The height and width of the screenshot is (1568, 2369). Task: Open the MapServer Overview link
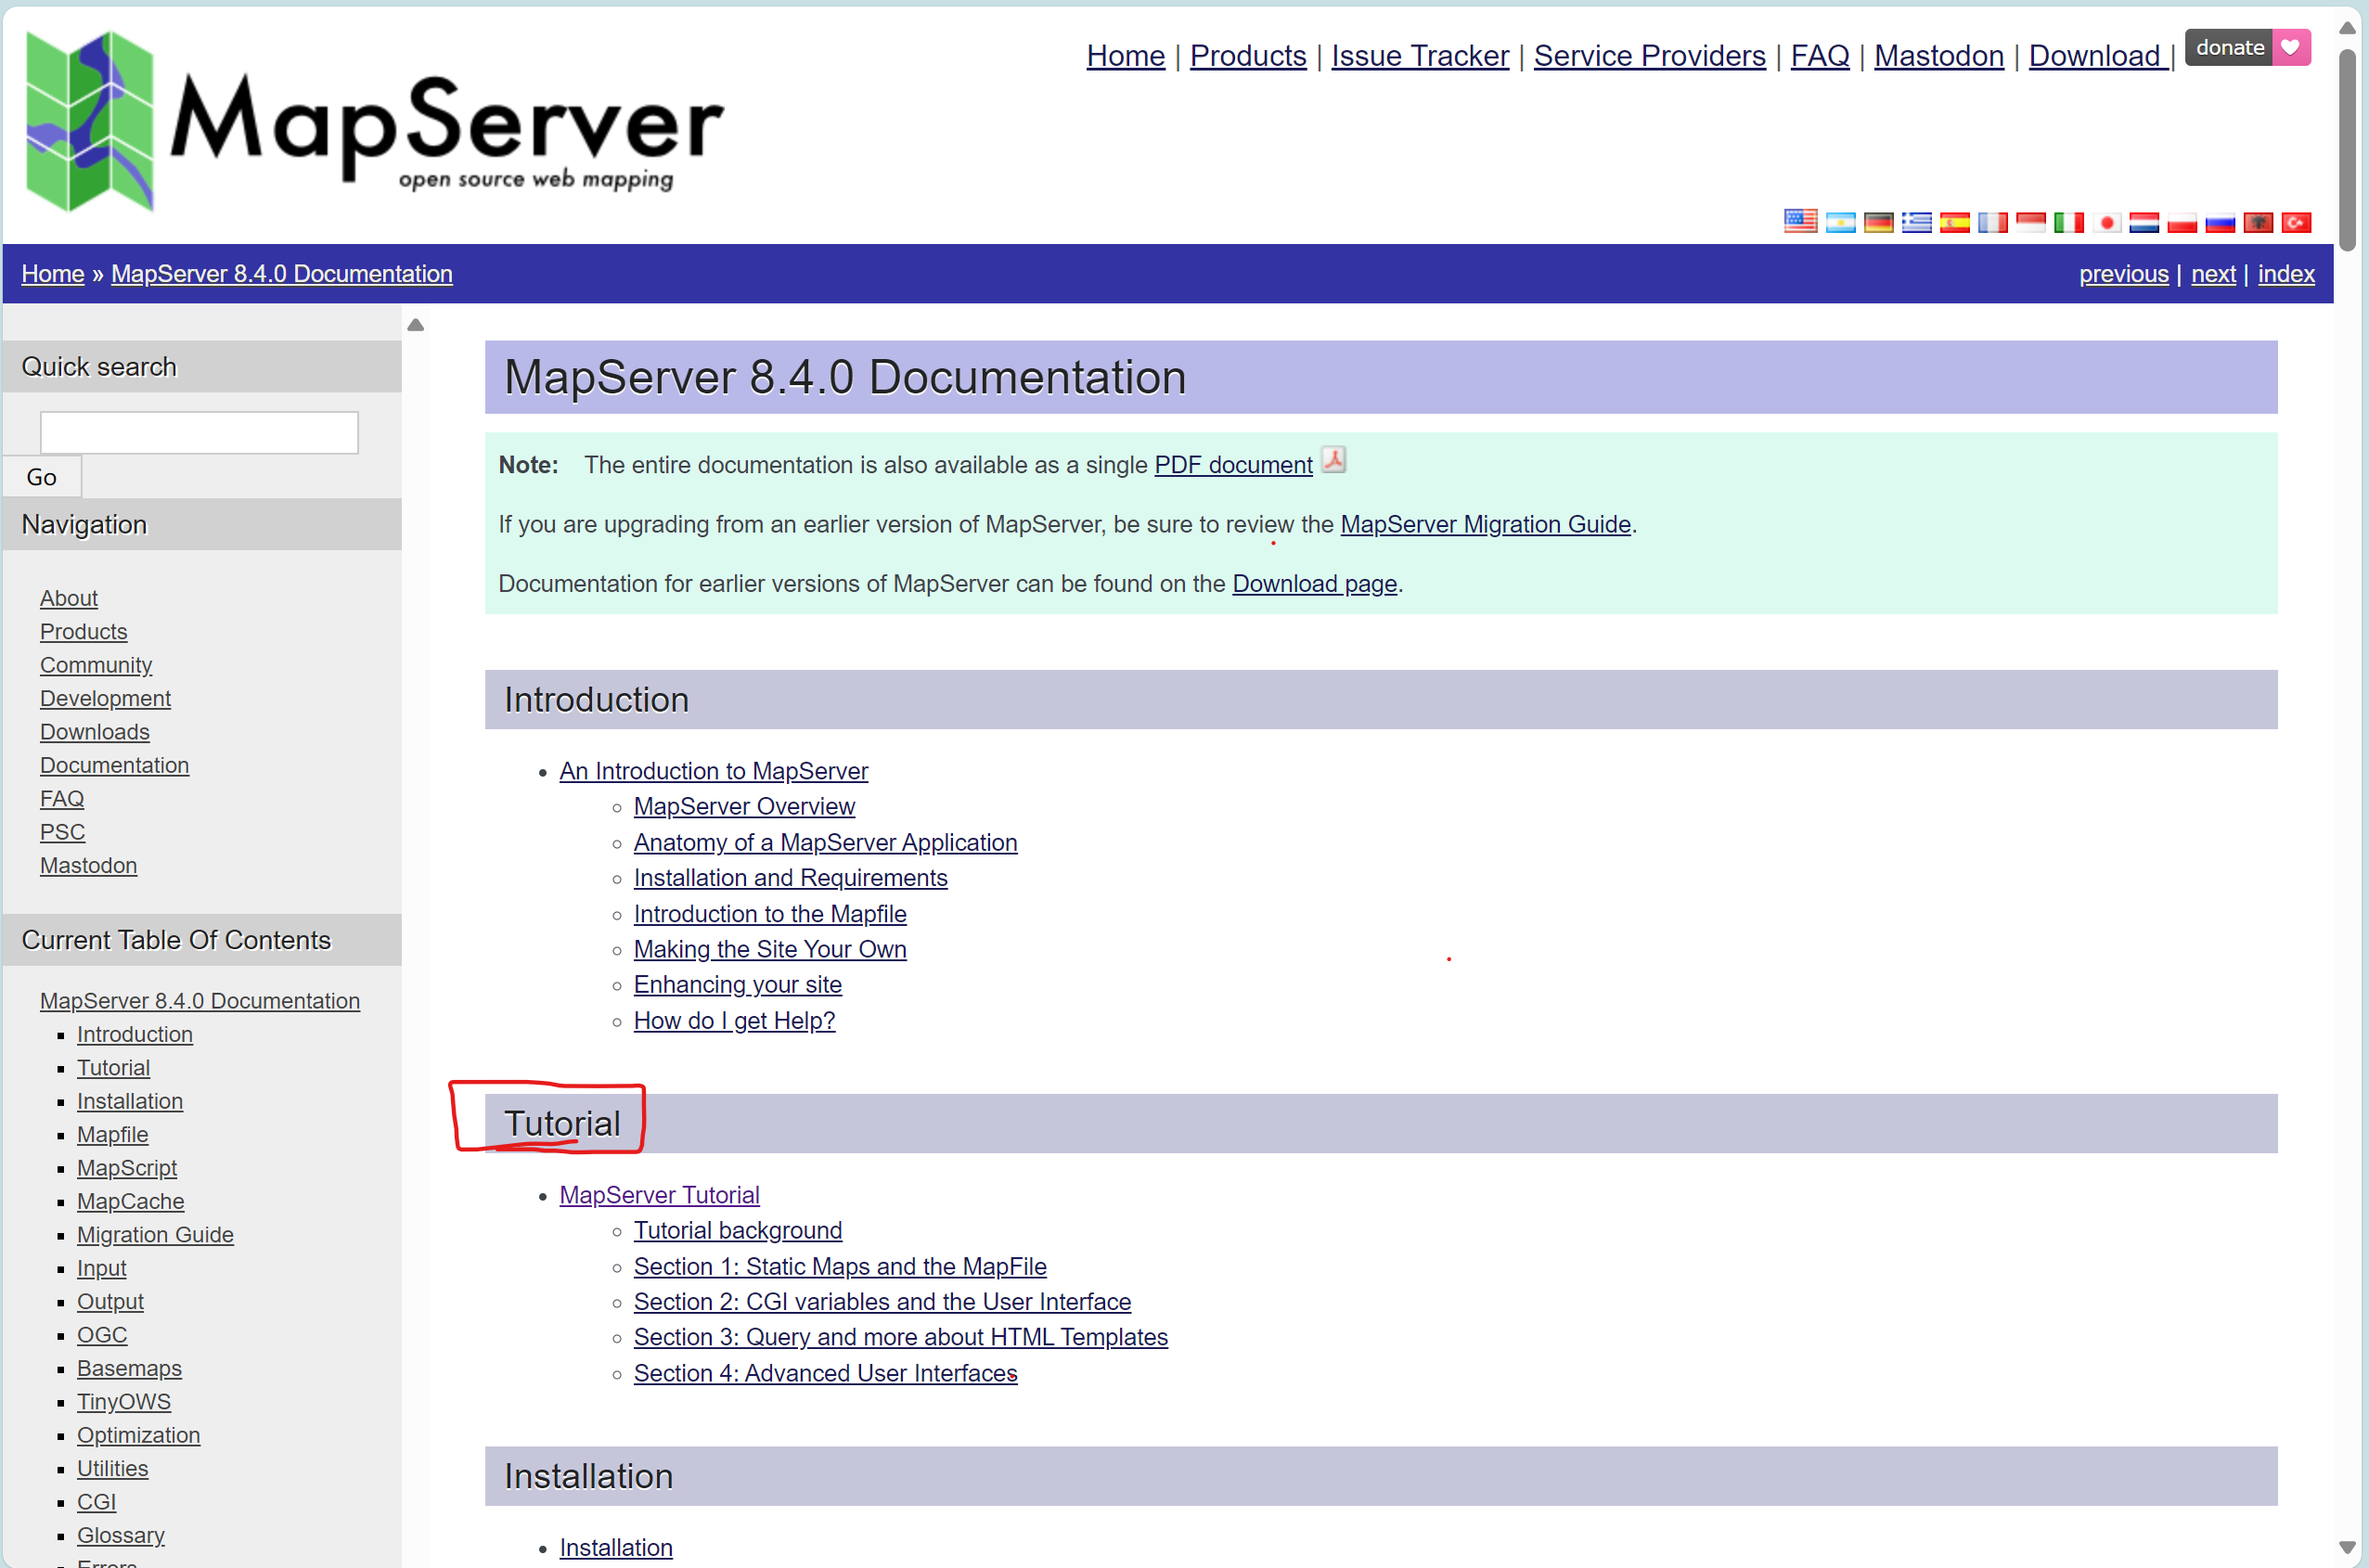(x=744, y=806)
